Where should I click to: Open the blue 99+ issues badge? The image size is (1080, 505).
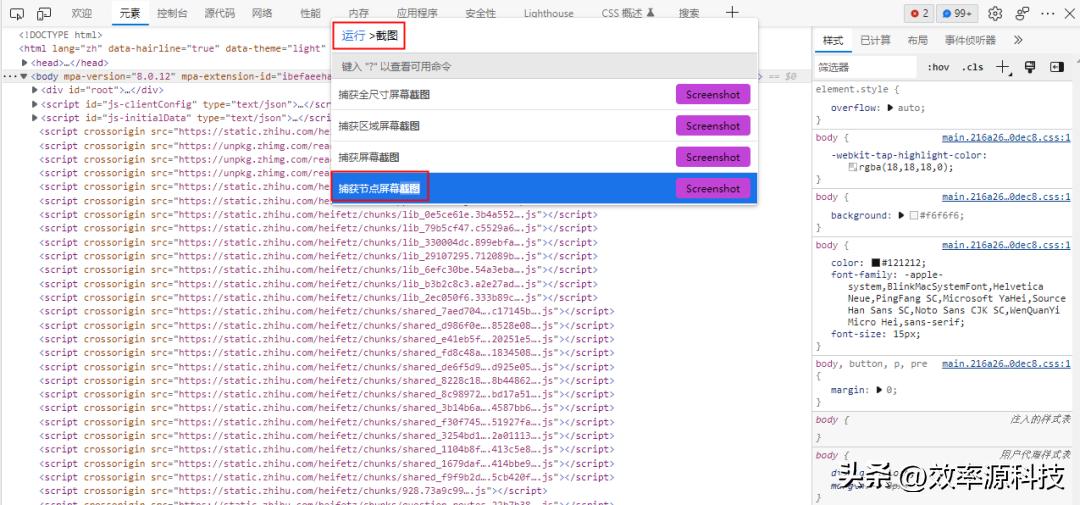[x=957, y=13]
